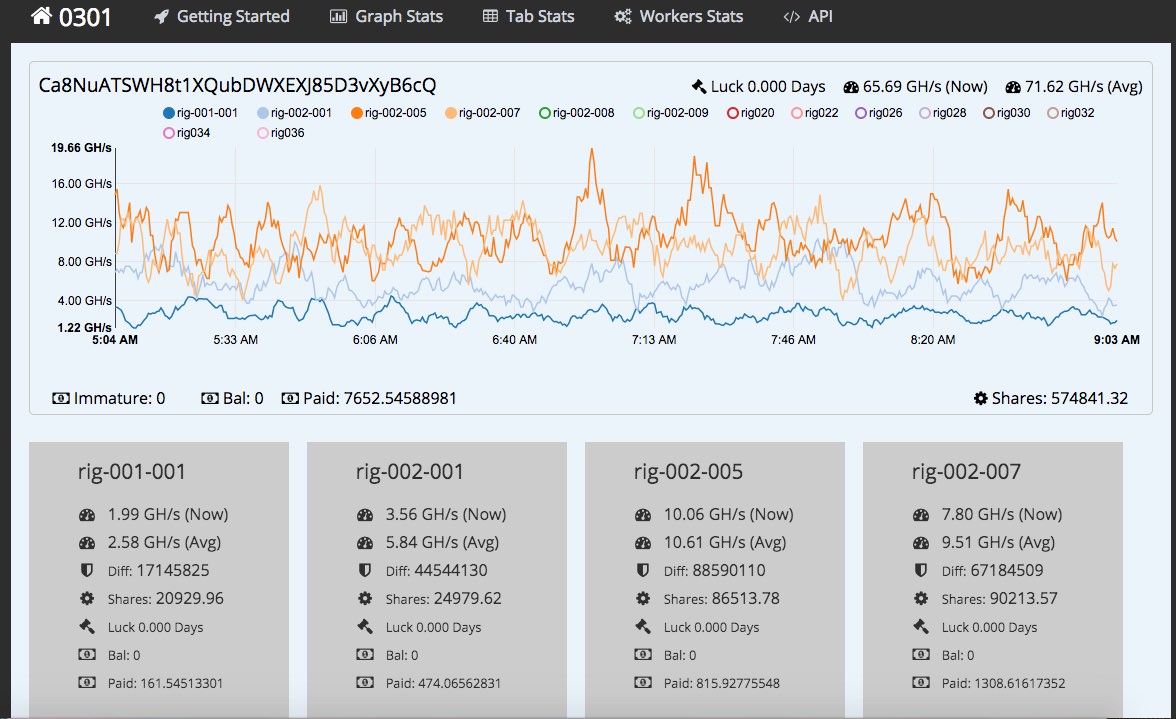Click the gear icon next to Shares: 574841.32
This screenshot has height=719, width=1176.
[980, 398]
